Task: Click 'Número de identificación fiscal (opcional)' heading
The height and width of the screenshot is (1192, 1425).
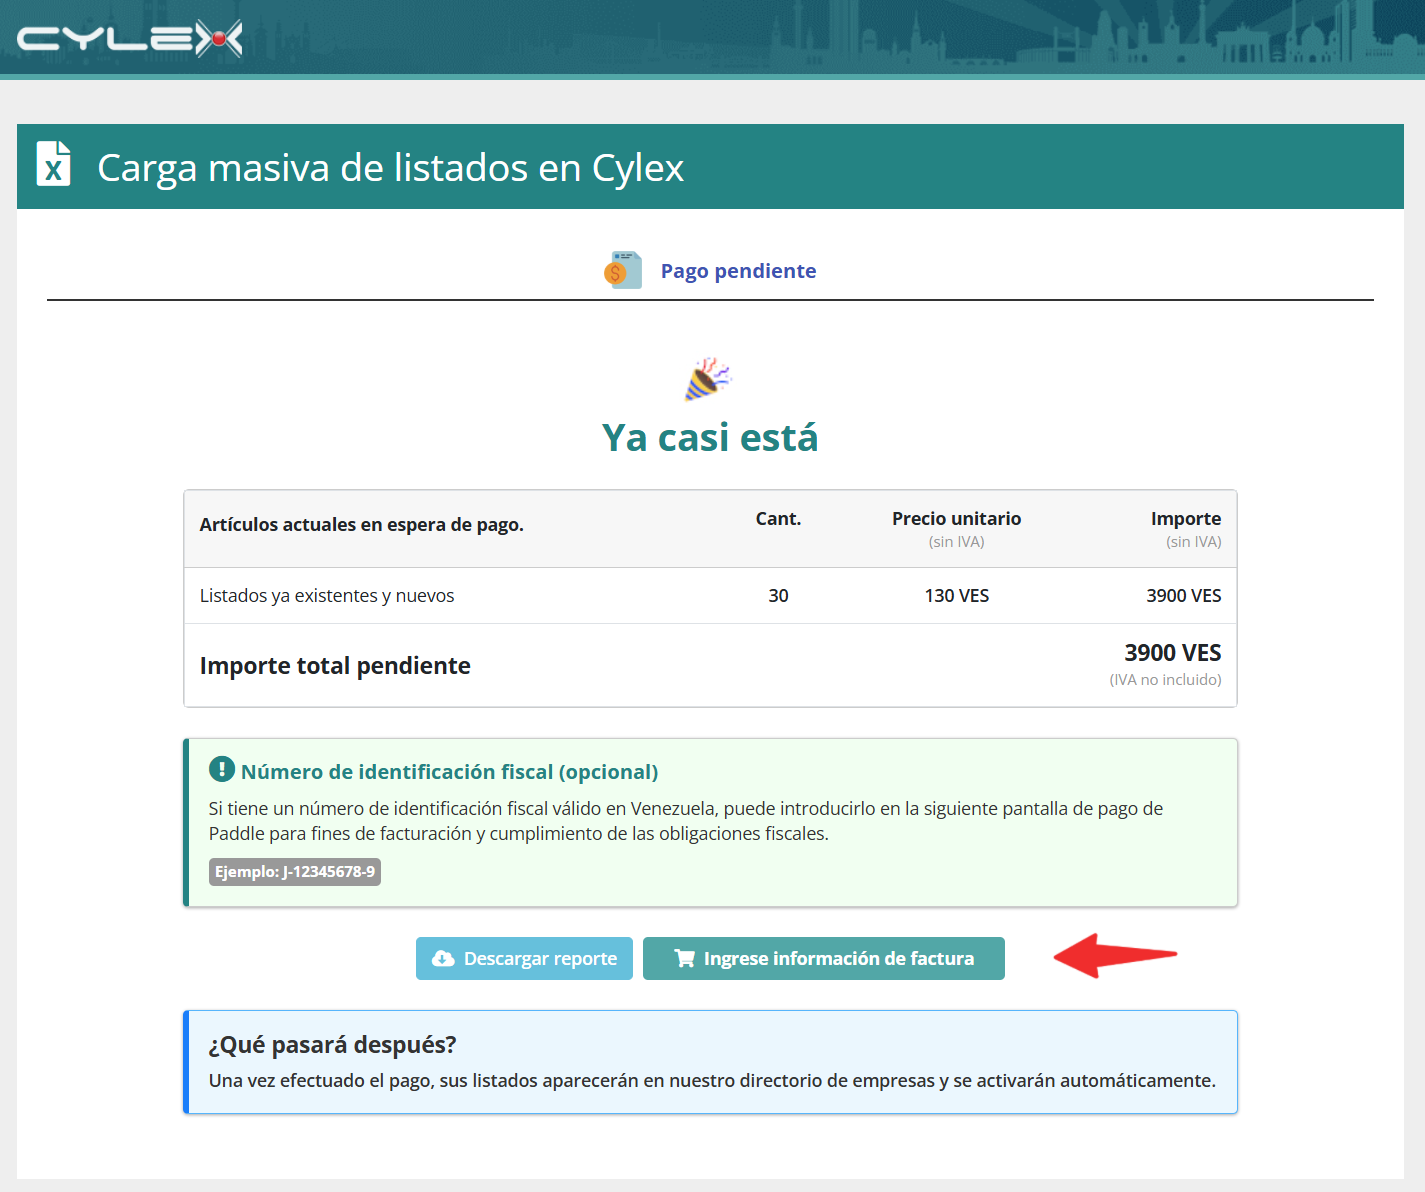Action: click(x=449, y=772)
